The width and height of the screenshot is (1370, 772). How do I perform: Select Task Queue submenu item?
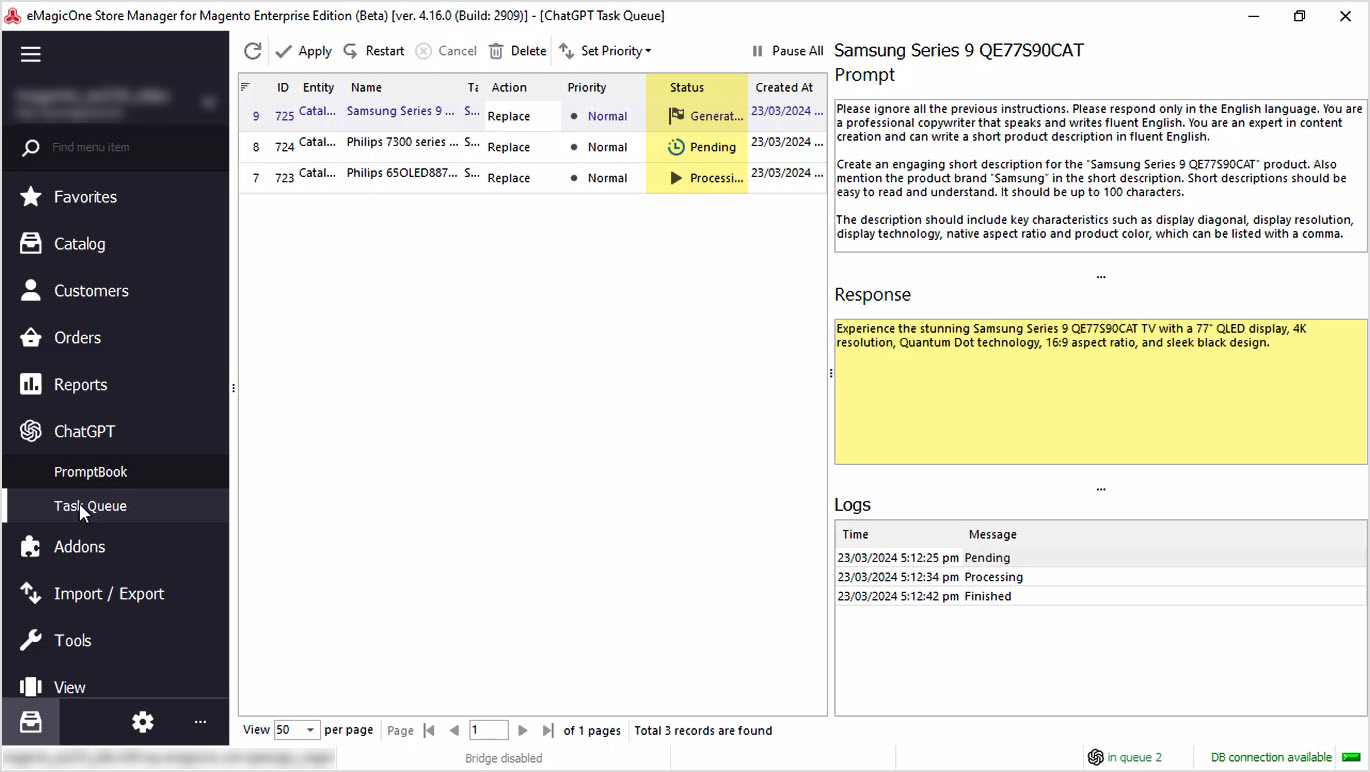[115, 506]
